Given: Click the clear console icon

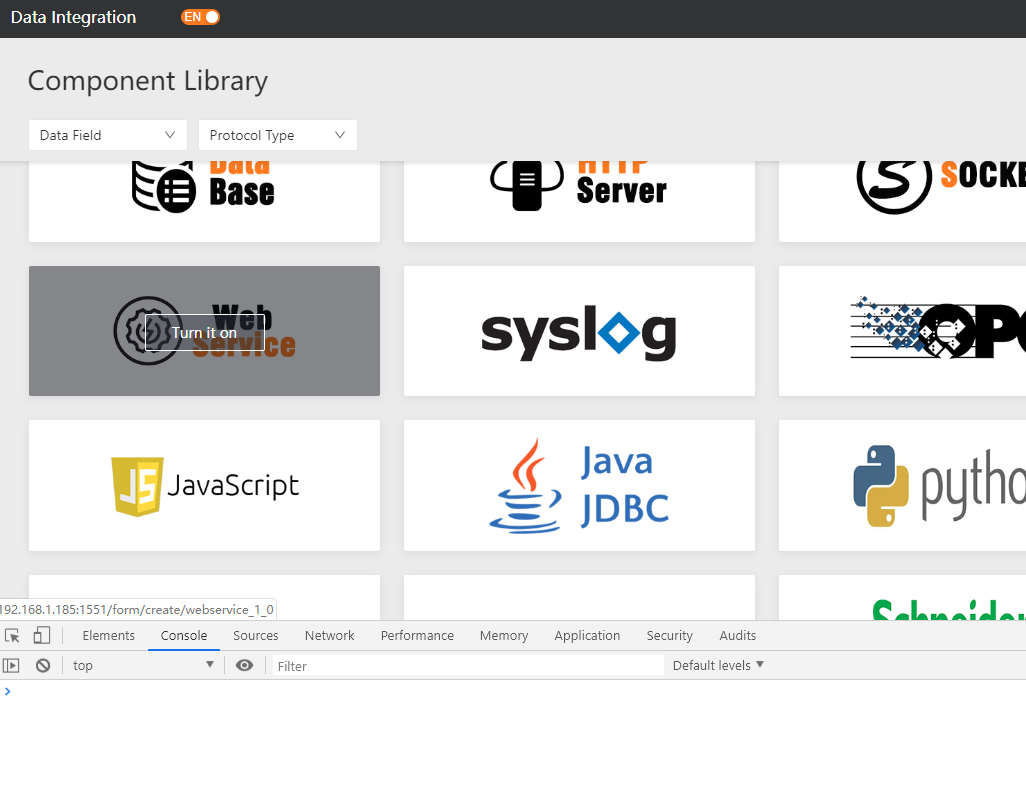Looking at the screenshot, I should (43, 665).
